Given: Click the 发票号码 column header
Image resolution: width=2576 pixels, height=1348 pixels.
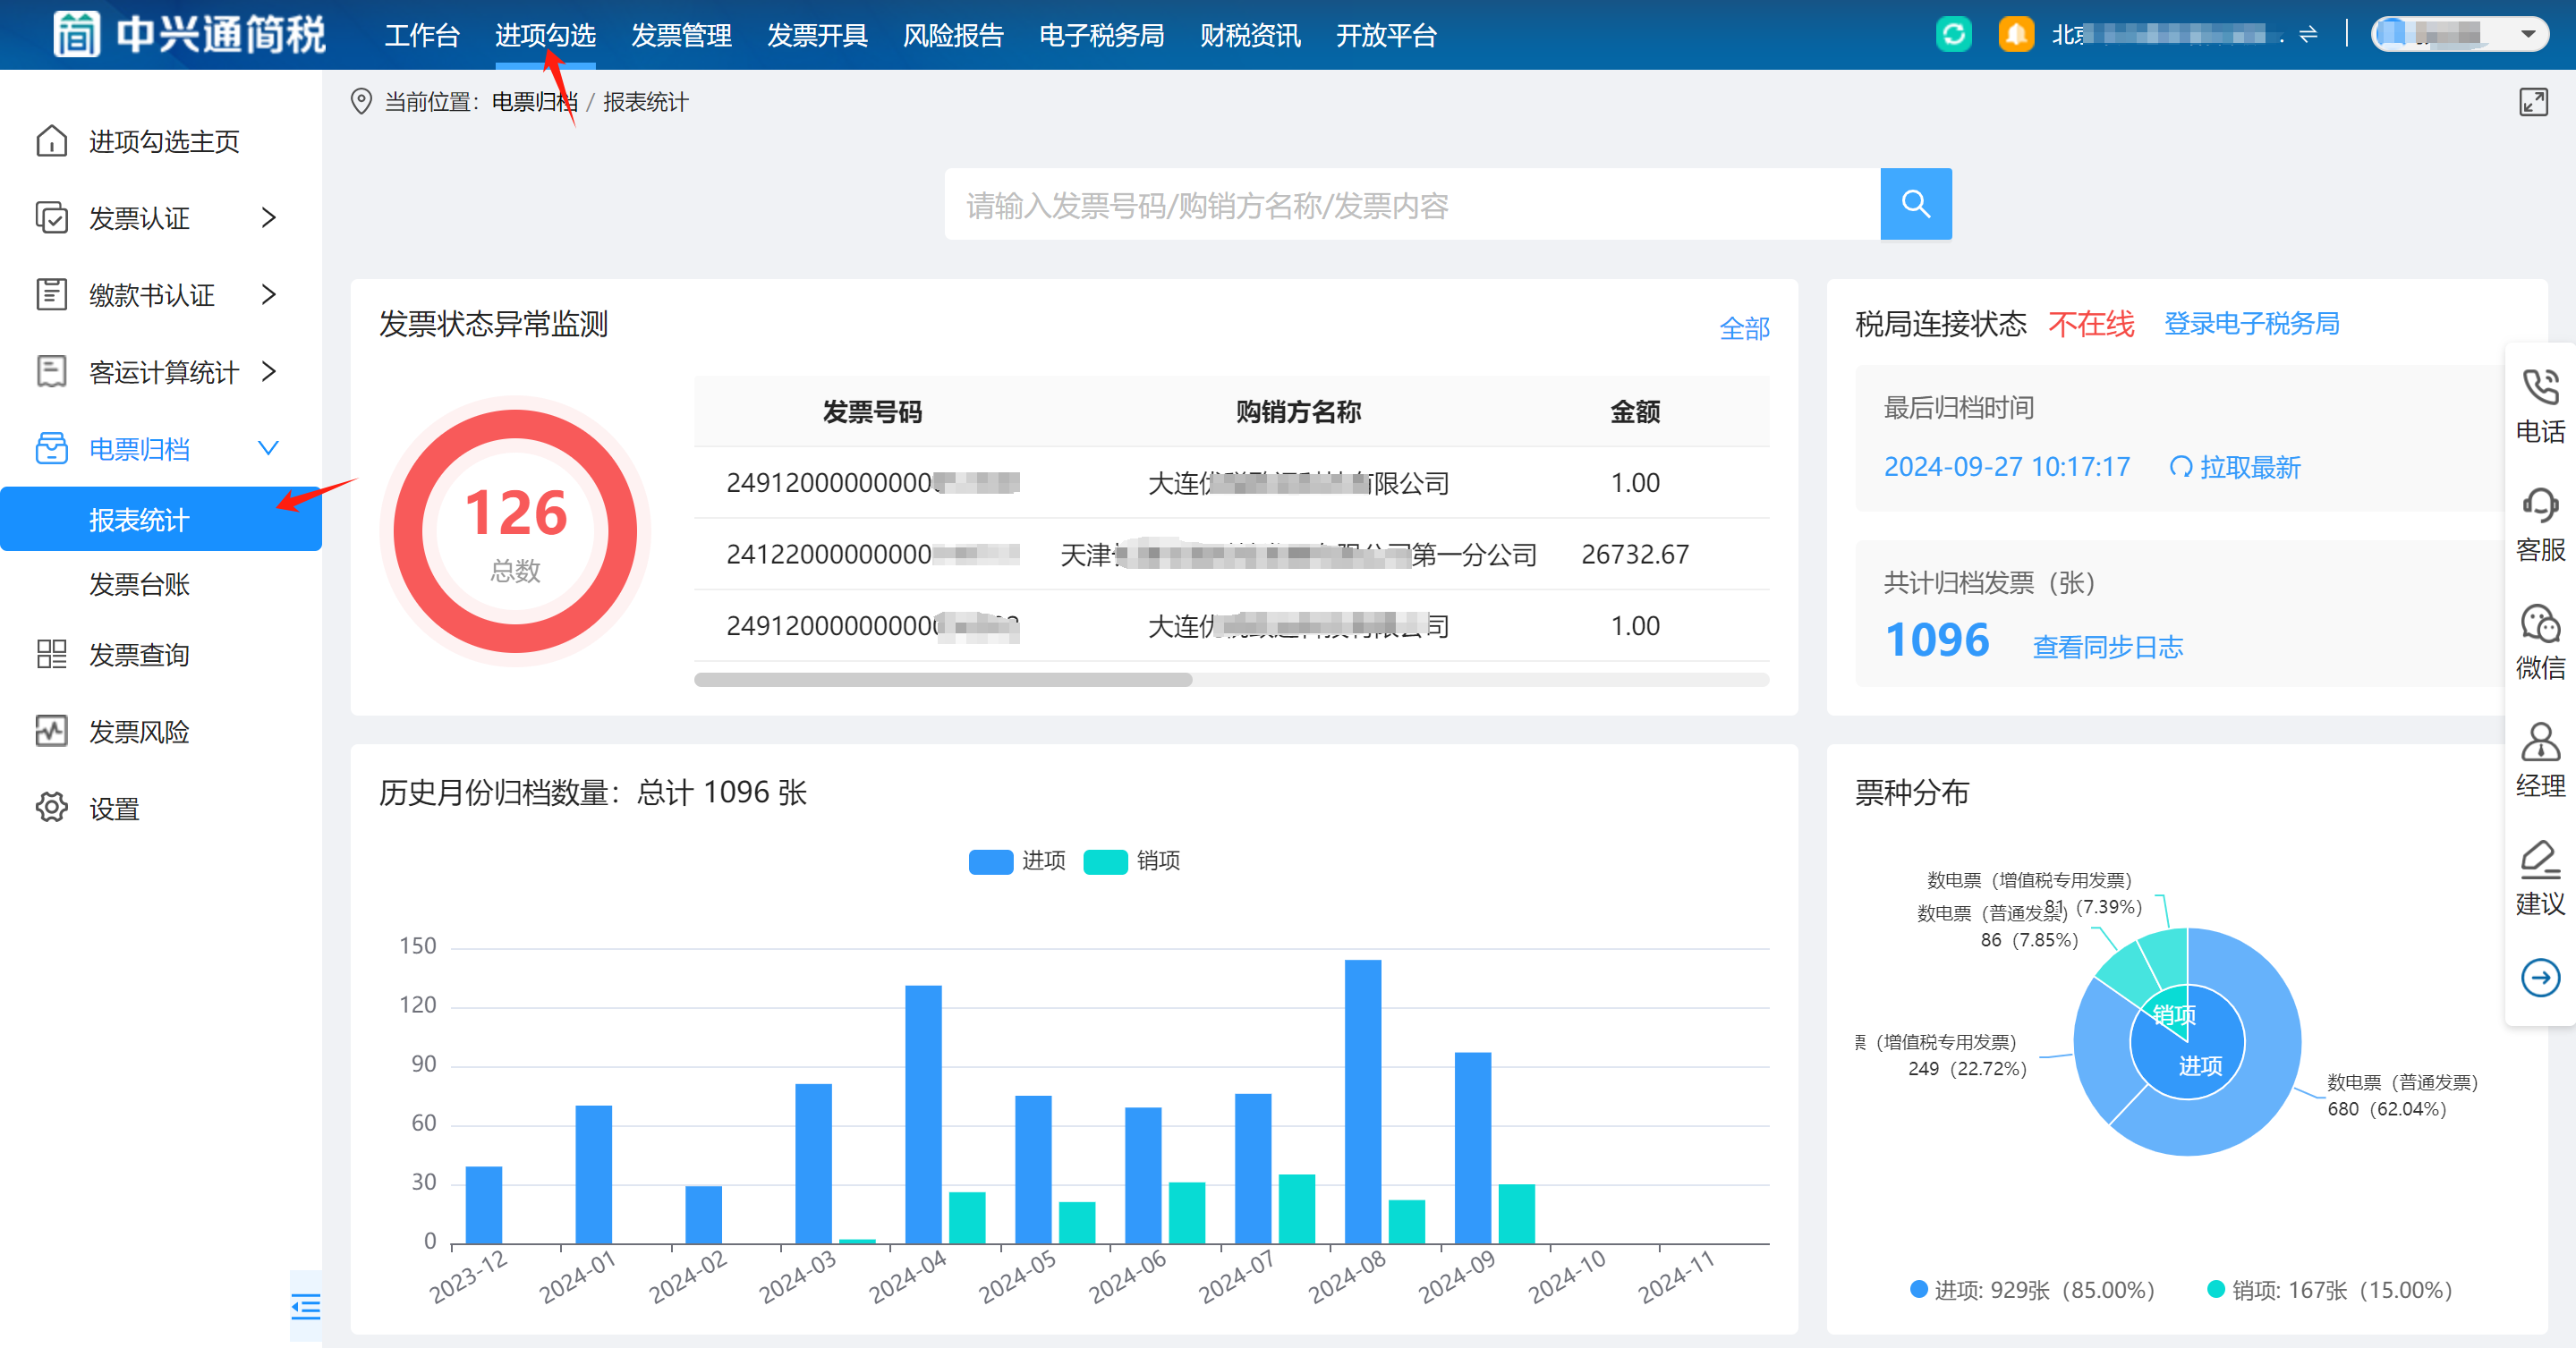Looking at the screenshot, I should coord(872,411).
